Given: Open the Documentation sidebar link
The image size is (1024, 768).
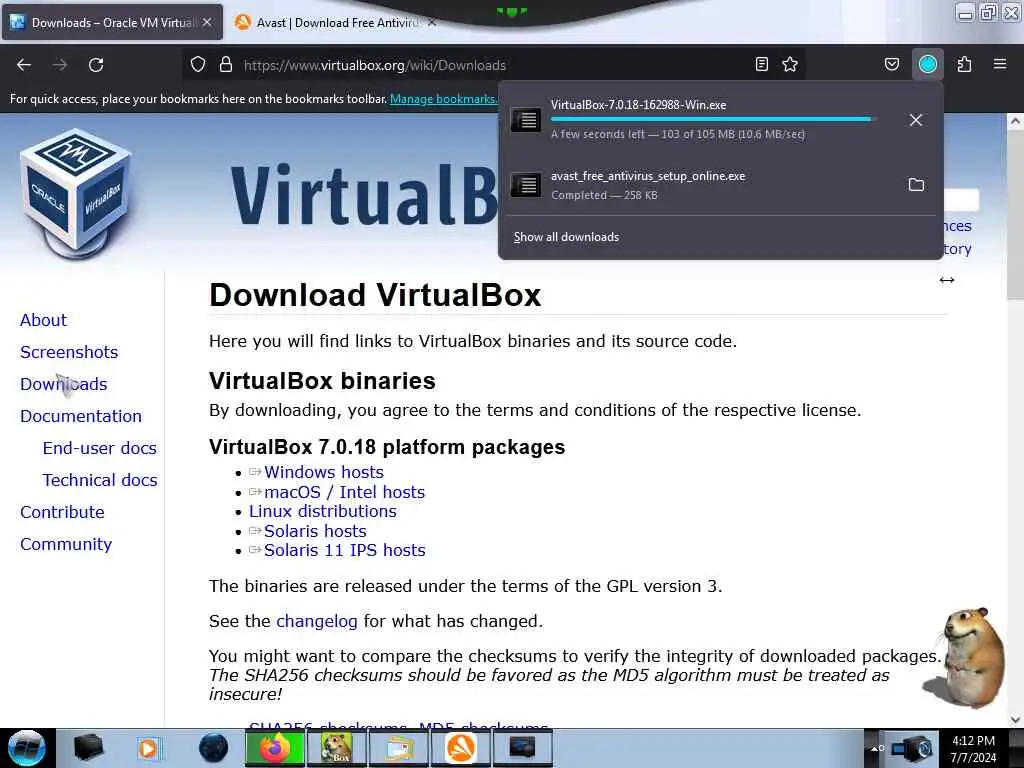Looking at the screenshot, I should [x=81, y=416].
